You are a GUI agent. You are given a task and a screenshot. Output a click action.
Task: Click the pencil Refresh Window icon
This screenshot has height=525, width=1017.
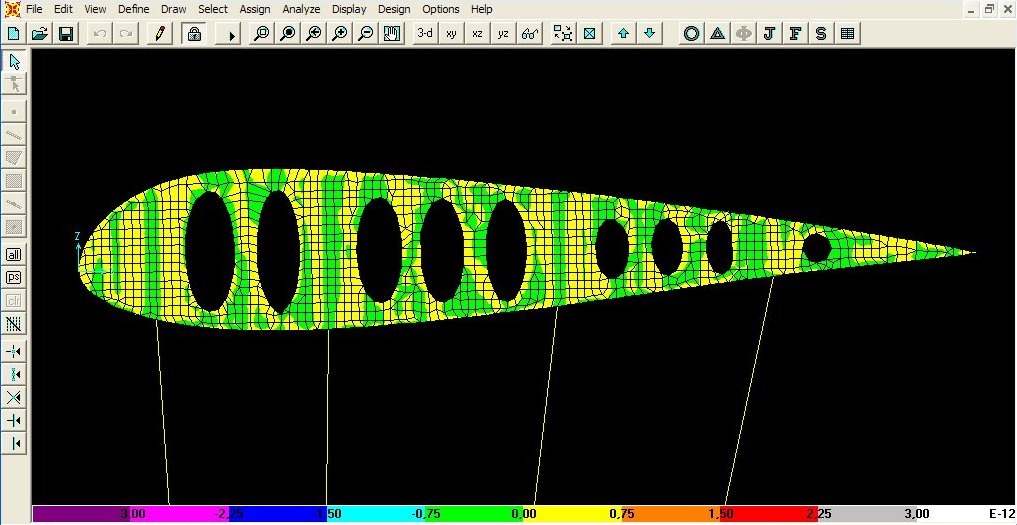tap(160, 33)
